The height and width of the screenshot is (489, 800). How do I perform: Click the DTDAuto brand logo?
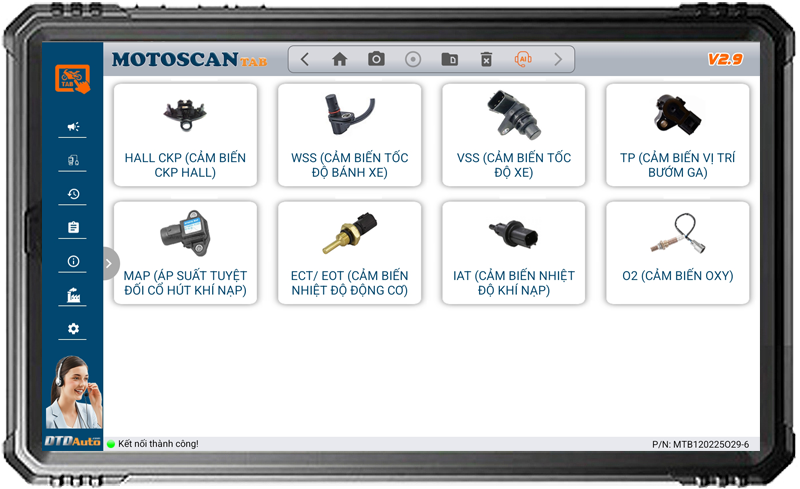(72, 441)
